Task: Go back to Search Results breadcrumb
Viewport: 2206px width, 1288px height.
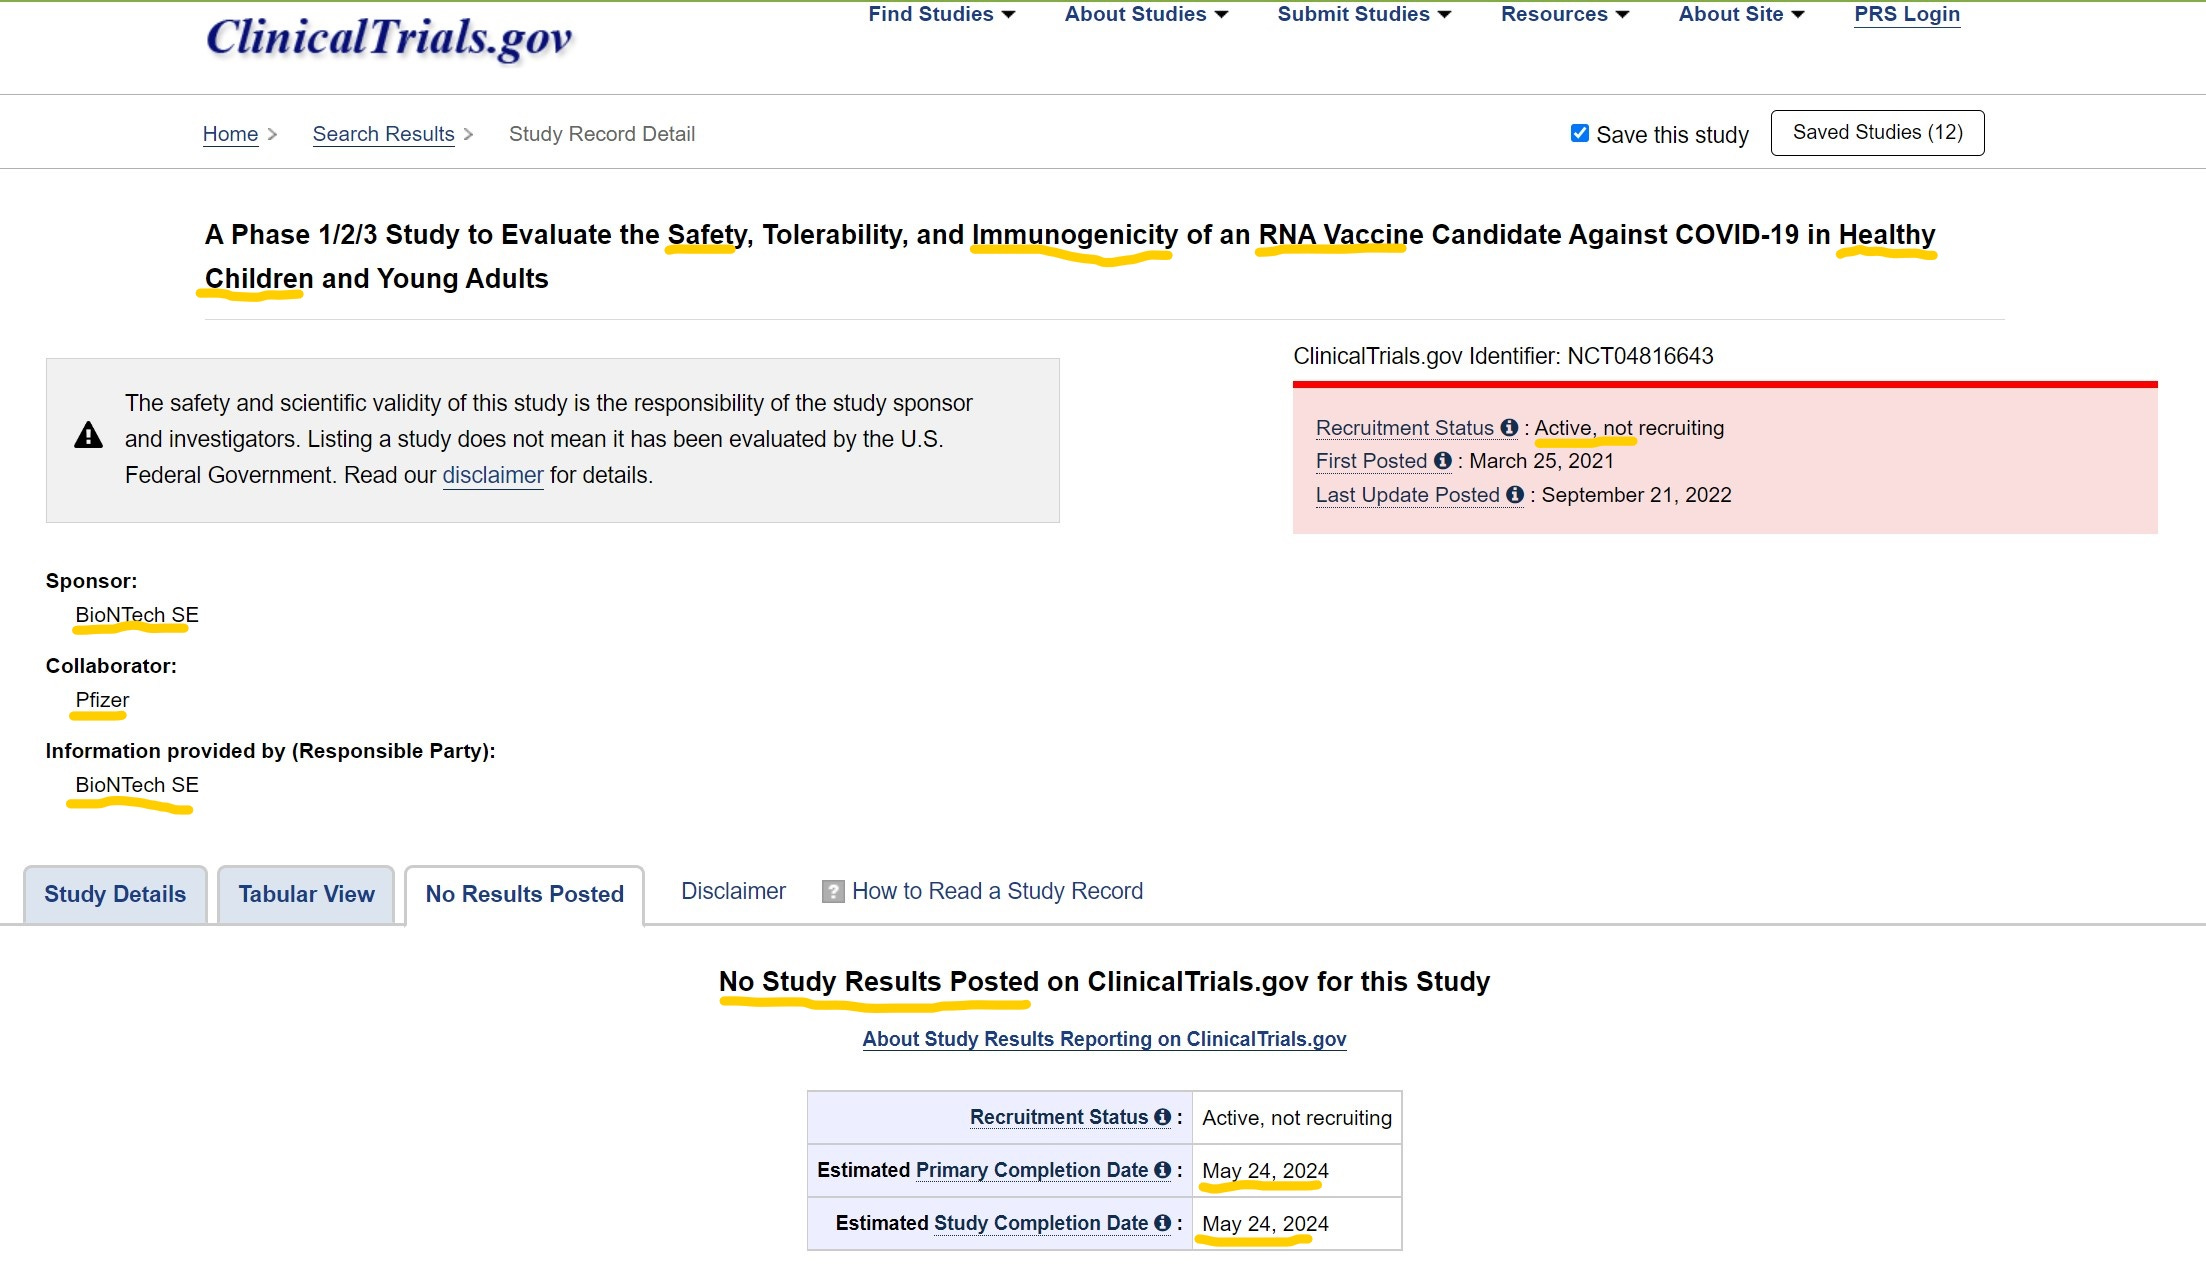Action: pos(383,134)
